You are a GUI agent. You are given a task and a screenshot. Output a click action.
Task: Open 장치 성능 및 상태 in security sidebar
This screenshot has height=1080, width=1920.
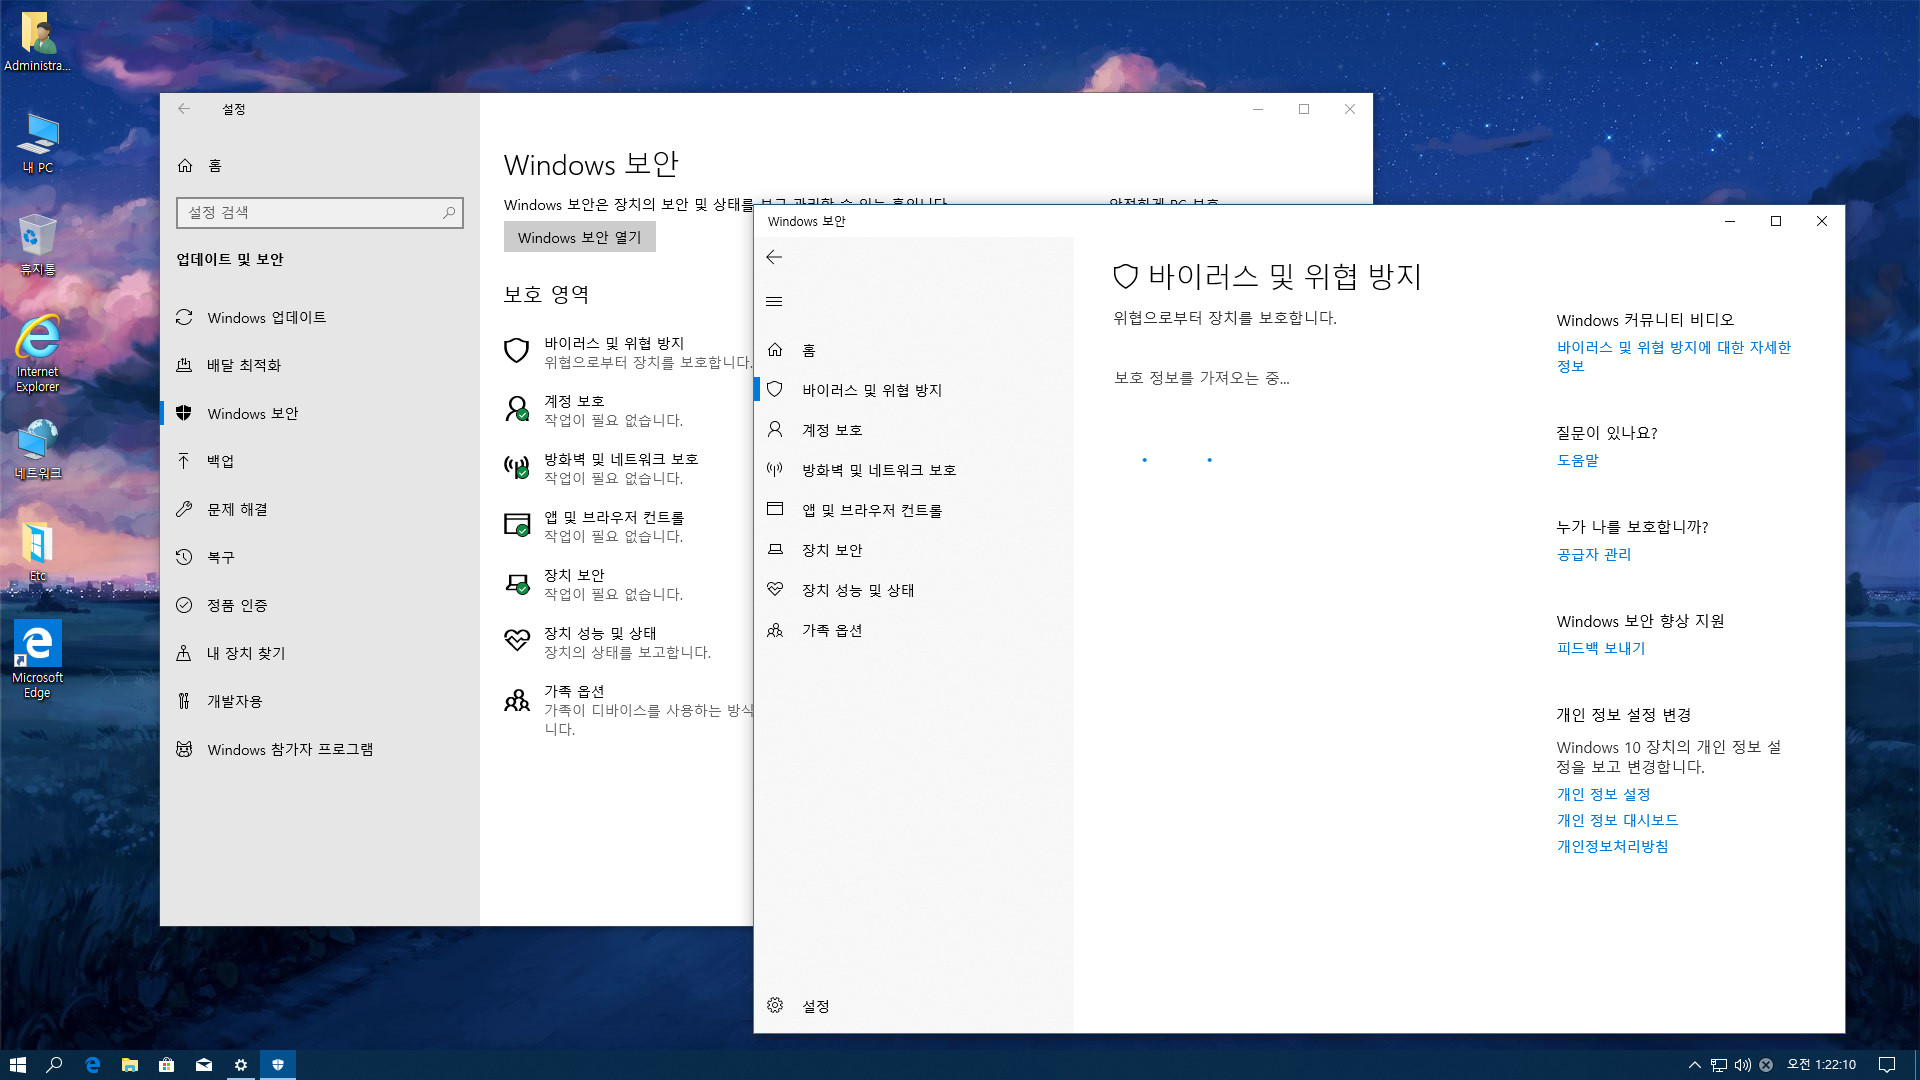pyautogui.click(x=858, y=590)
